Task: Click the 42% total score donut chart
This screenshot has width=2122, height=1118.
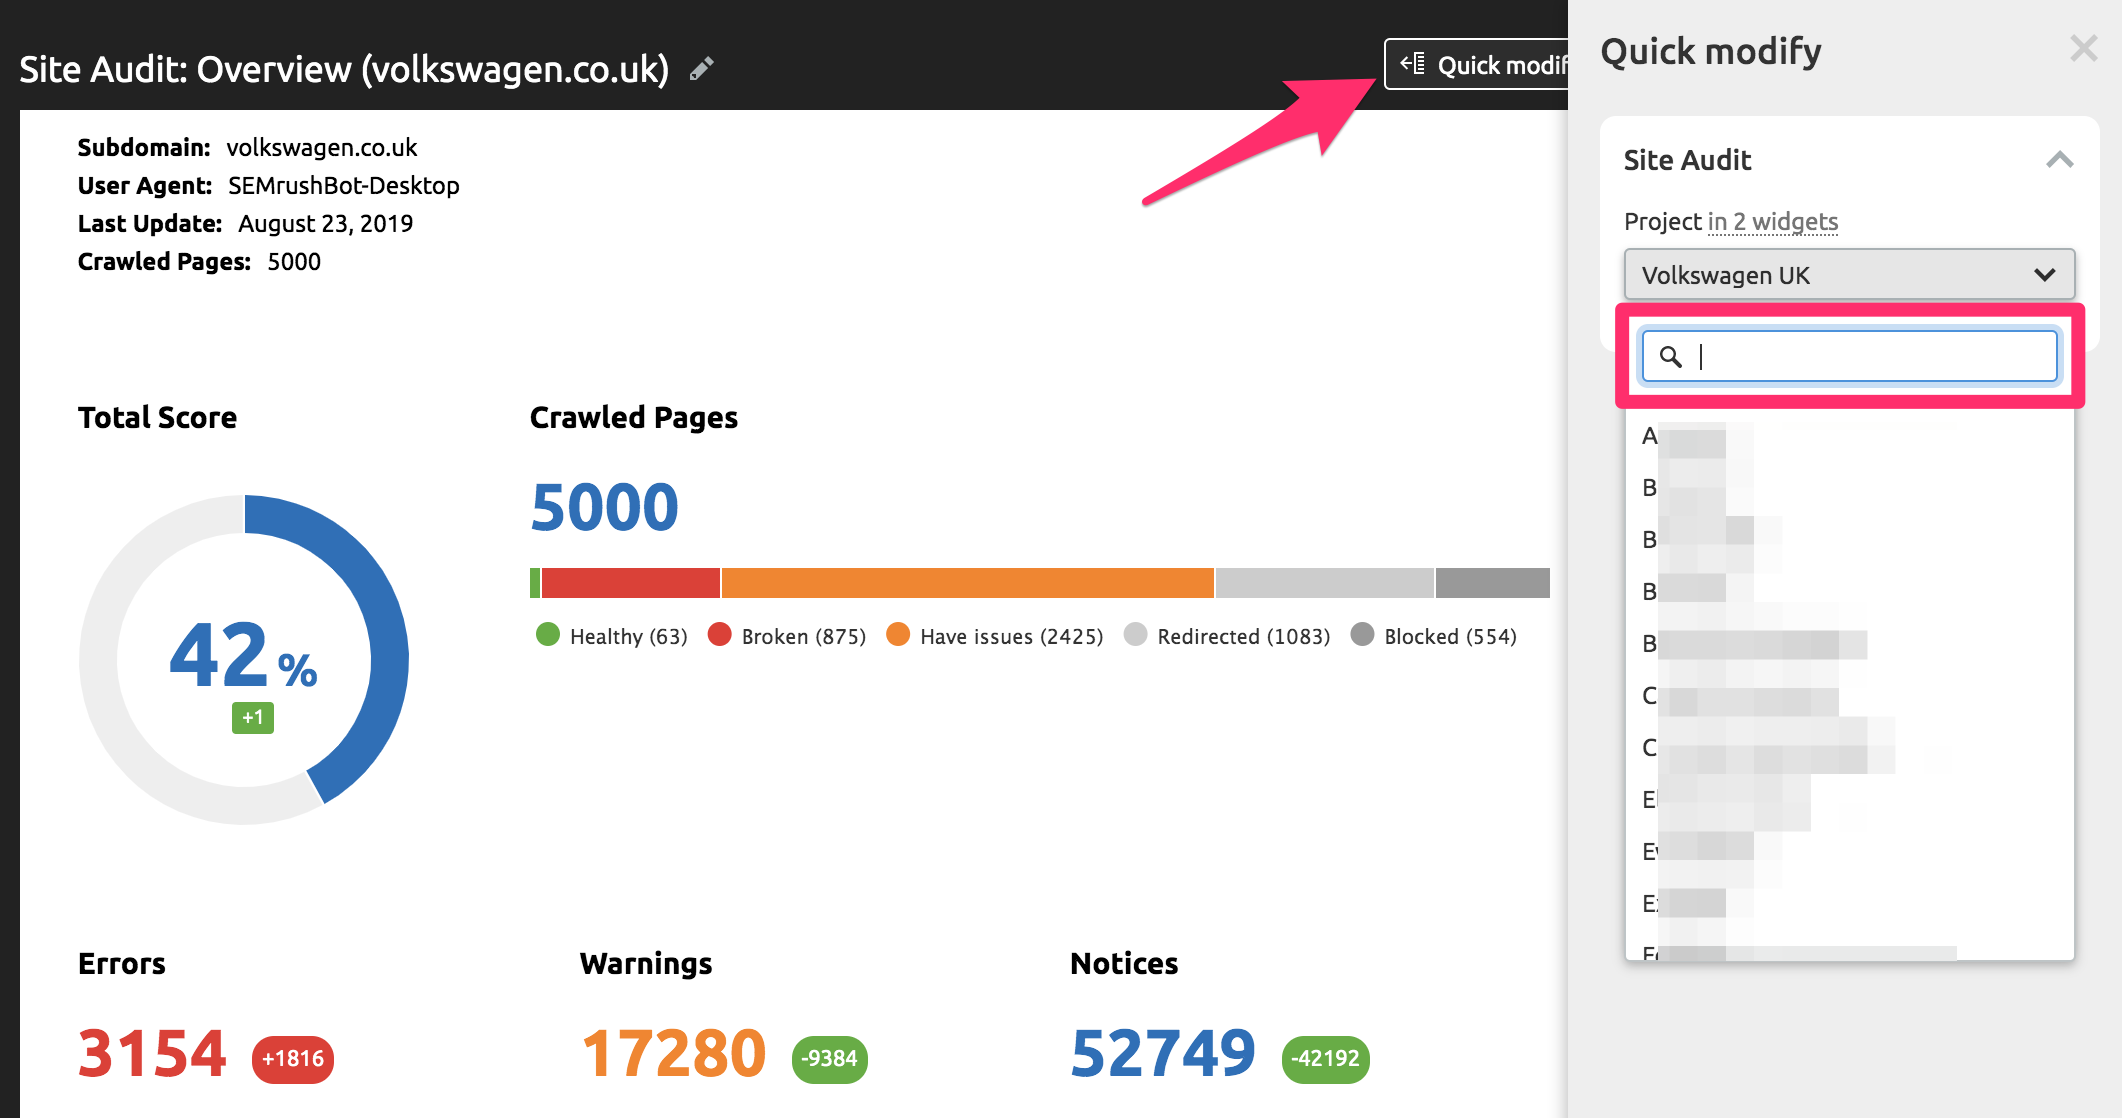Action: 244,659
